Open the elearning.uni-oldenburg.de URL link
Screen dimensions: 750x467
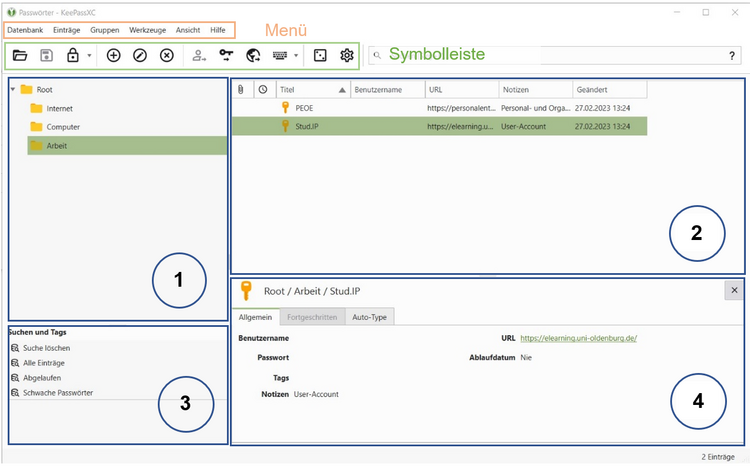(x=579, y=338)
